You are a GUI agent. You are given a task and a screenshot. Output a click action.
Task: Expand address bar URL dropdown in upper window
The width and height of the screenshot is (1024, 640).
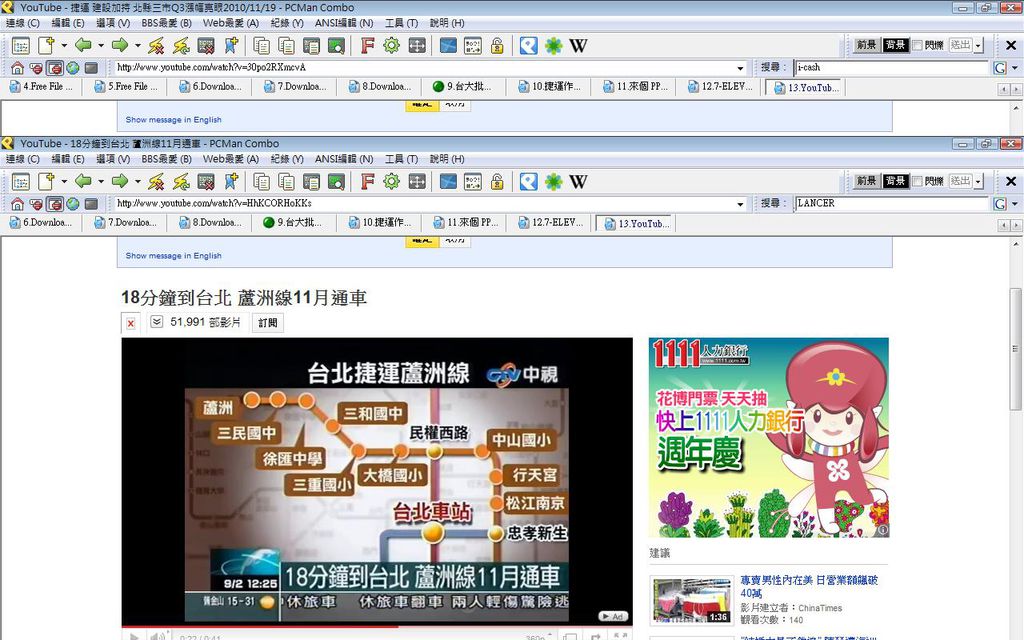pyautogui.click(x=740, y=68)
